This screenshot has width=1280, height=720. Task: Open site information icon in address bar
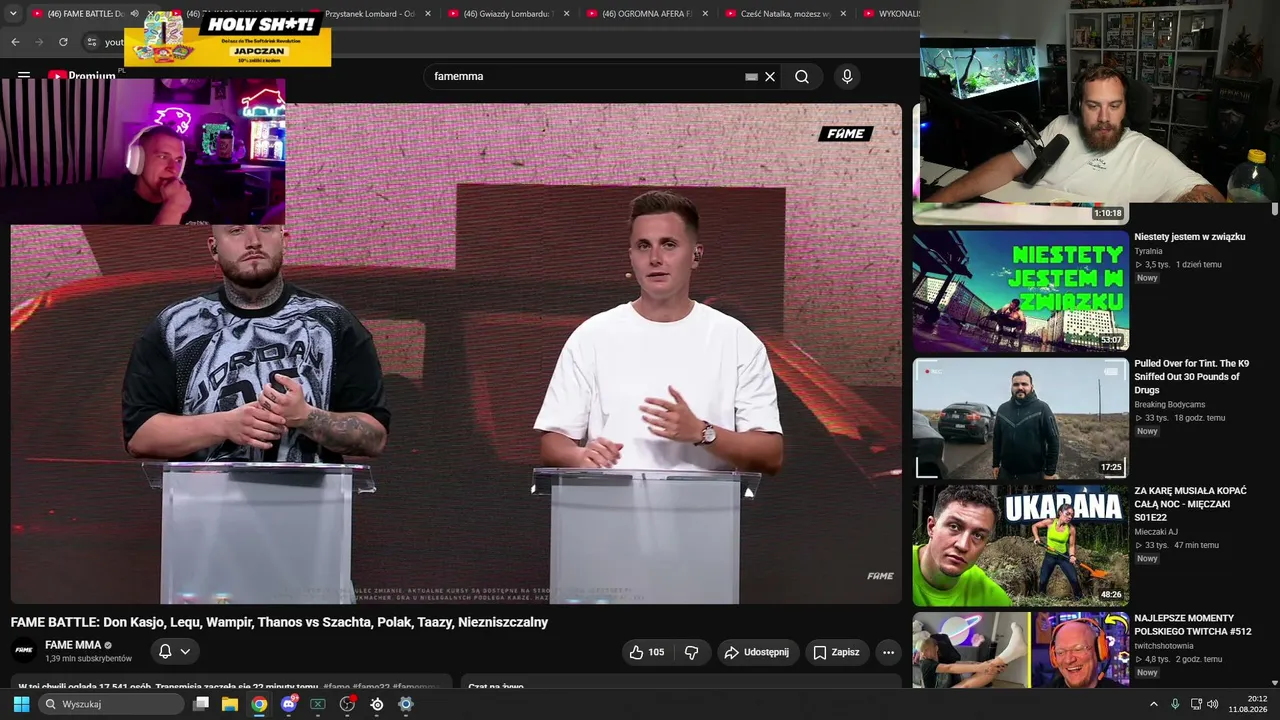[x=91, y=42]
